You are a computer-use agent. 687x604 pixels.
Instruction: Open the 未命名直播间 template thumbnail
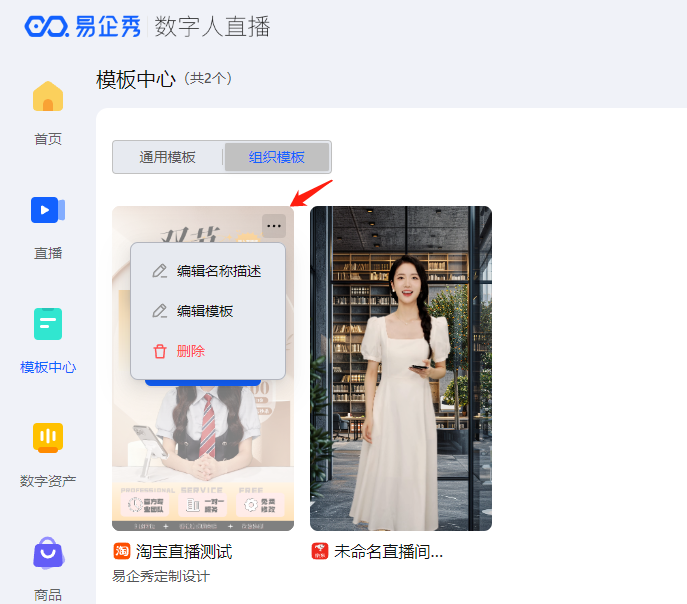tap(400, 368)
